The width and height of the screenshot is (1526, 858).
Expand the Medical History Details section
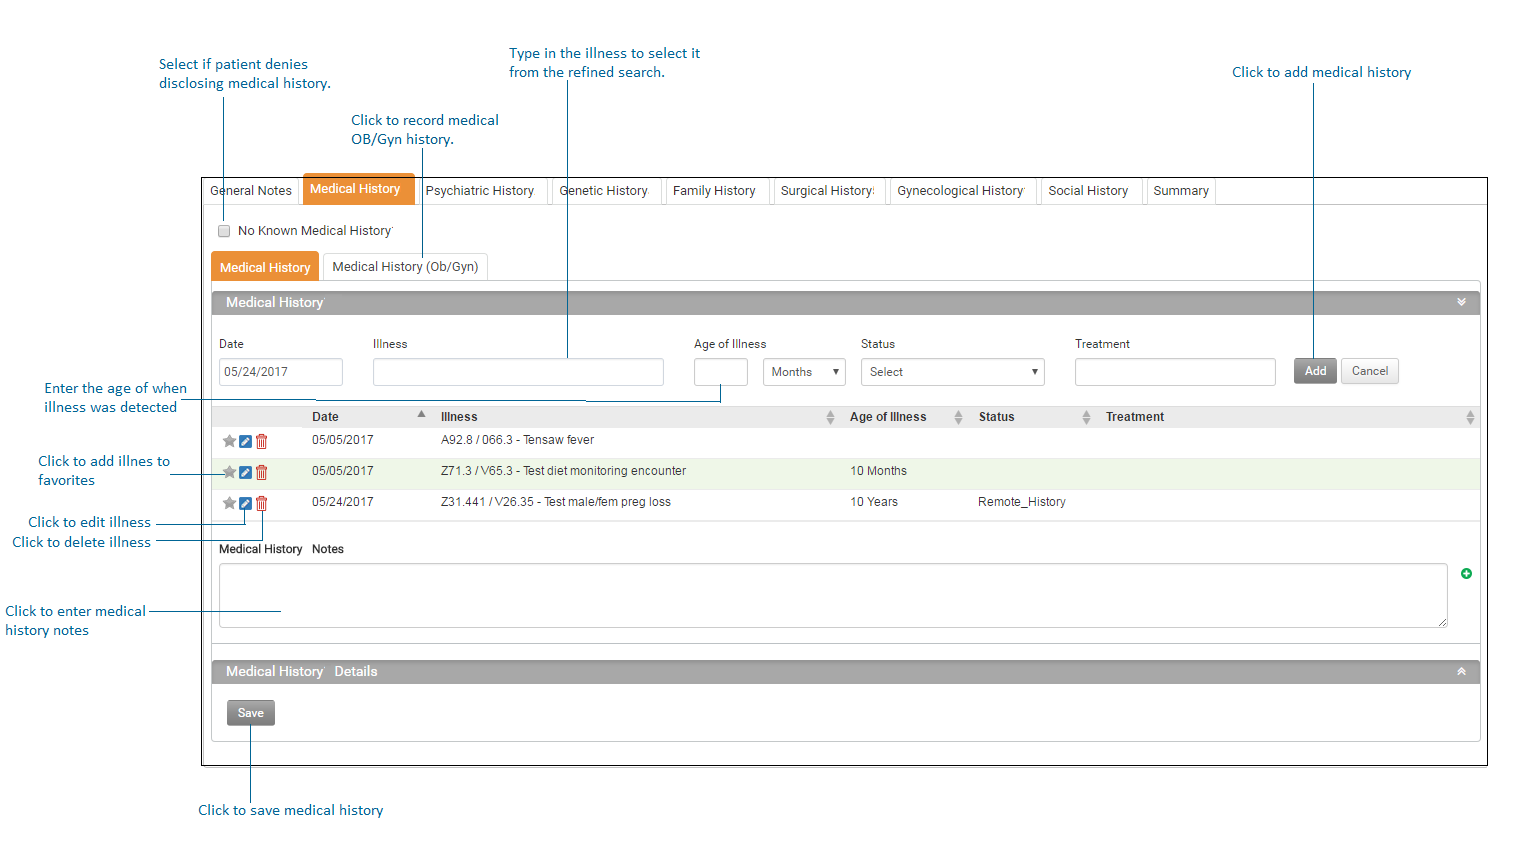[1461, 672]
